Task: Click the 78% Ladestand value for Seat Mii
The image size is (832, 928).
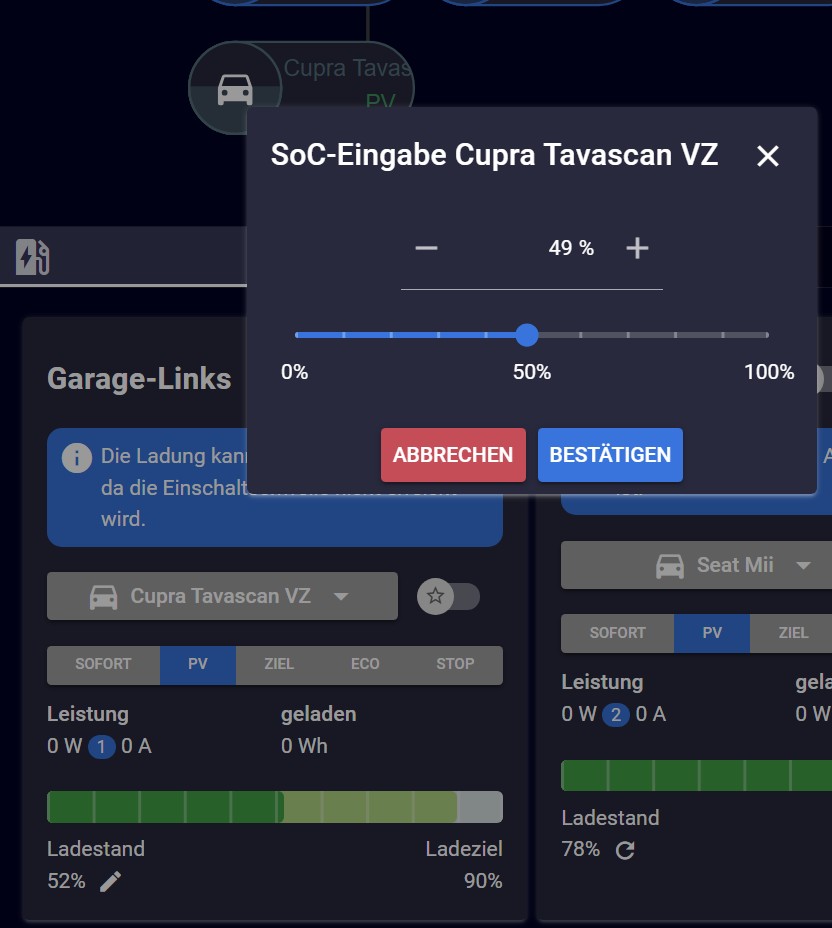Action: 581,849
